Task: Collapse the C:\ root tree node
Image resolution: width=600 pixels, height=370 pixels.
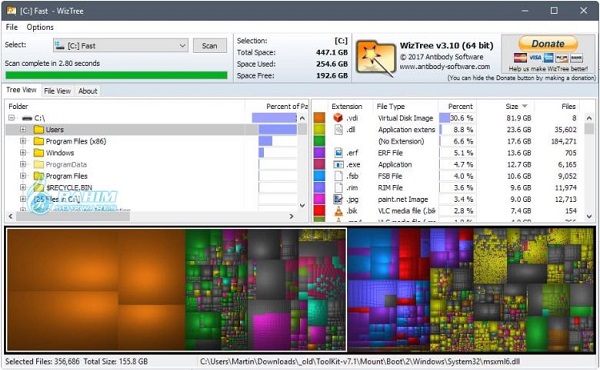Action: pyautogui.click(x=11, y=118)
